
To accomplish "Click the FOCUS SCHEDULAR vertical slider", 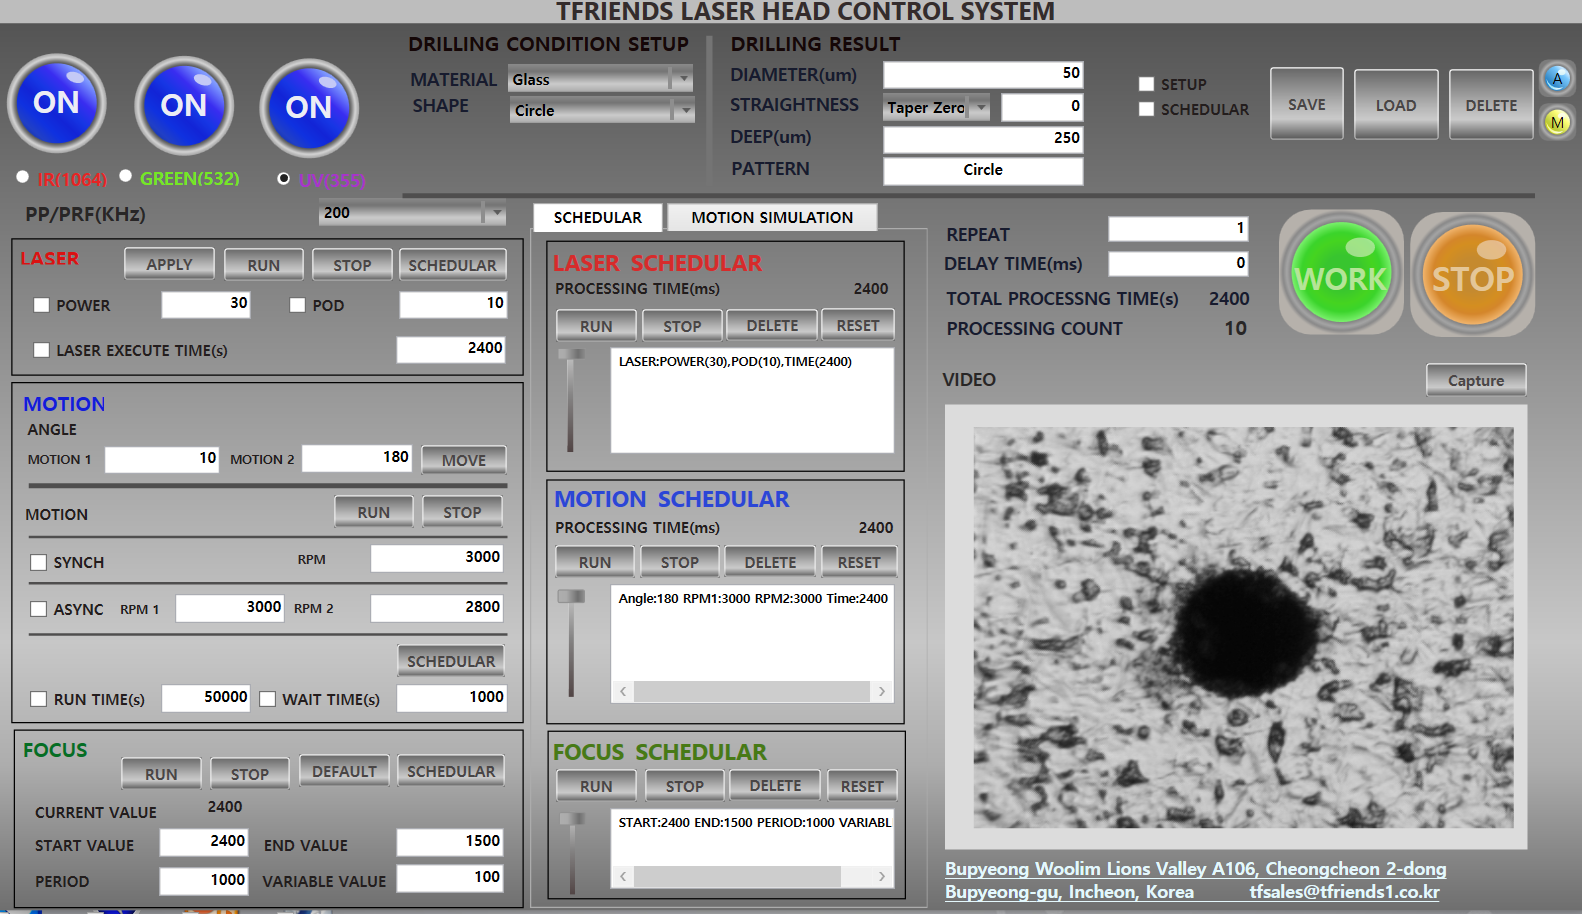I will [x=572, y=853].
